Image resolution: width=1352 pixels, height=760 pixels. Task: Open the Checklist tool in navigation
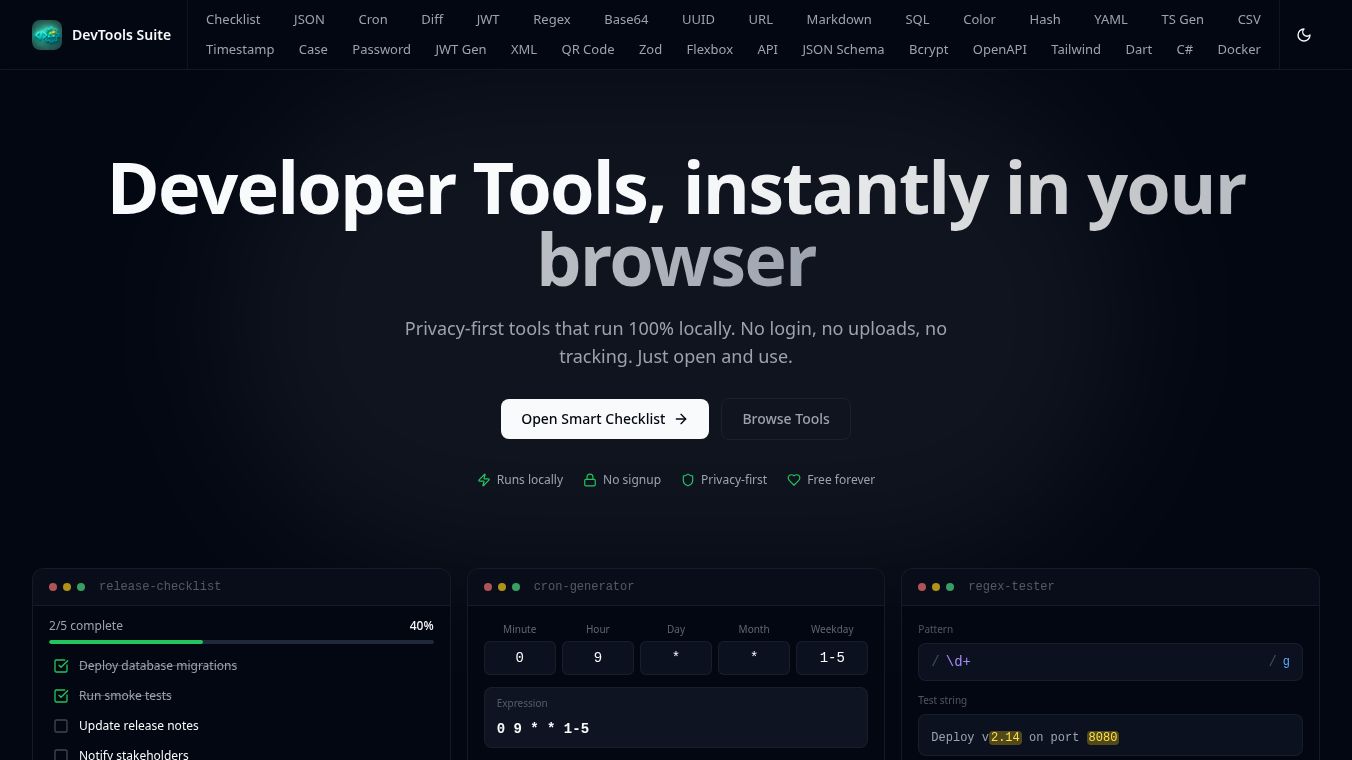(x=233, y=19)
